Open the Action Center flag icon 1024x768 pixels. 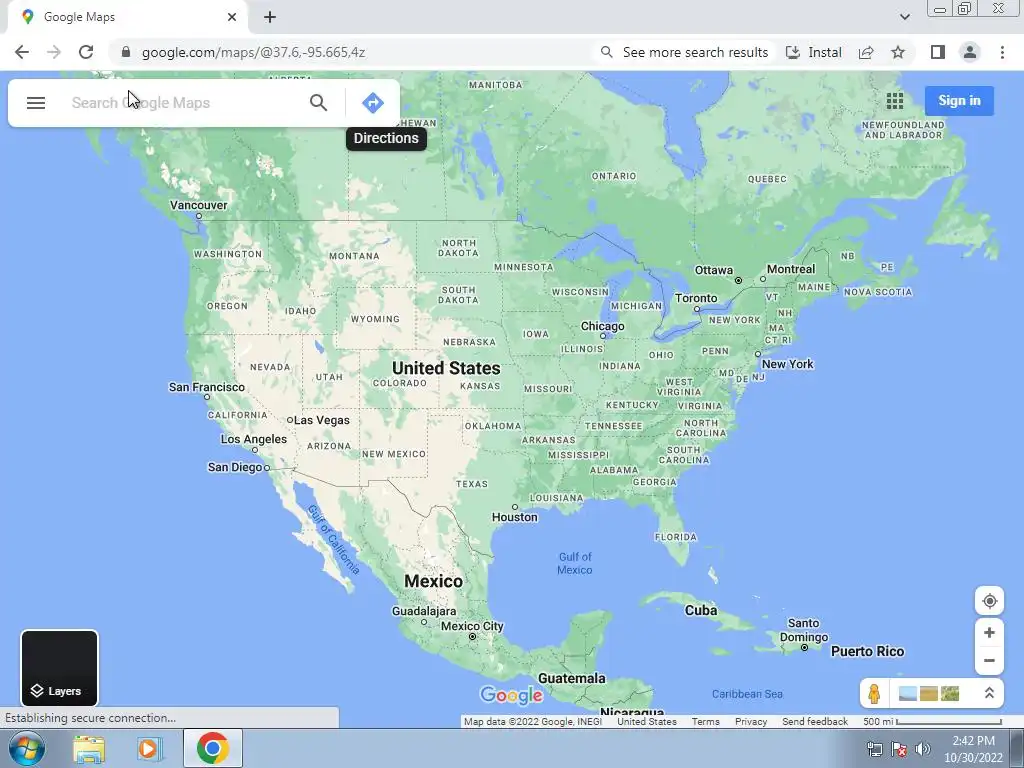coord(899,749)
